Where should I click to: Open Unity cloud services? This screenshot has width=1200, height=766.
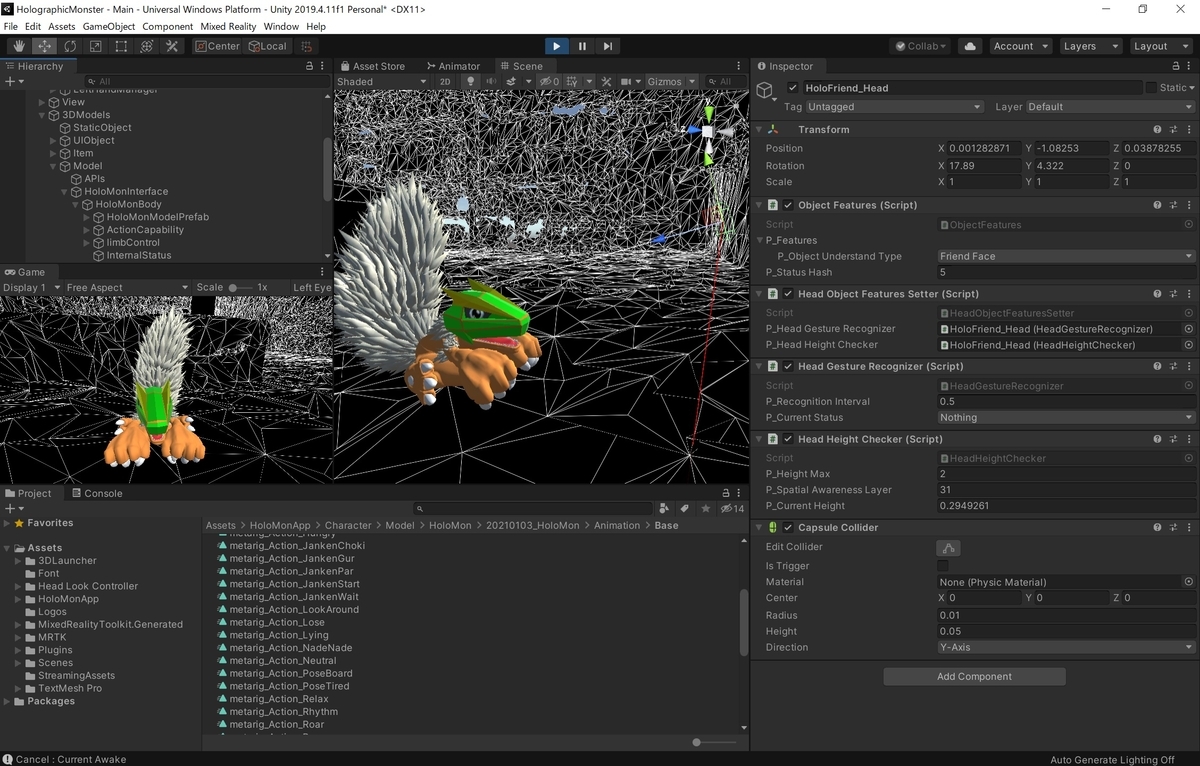[969, 46]
